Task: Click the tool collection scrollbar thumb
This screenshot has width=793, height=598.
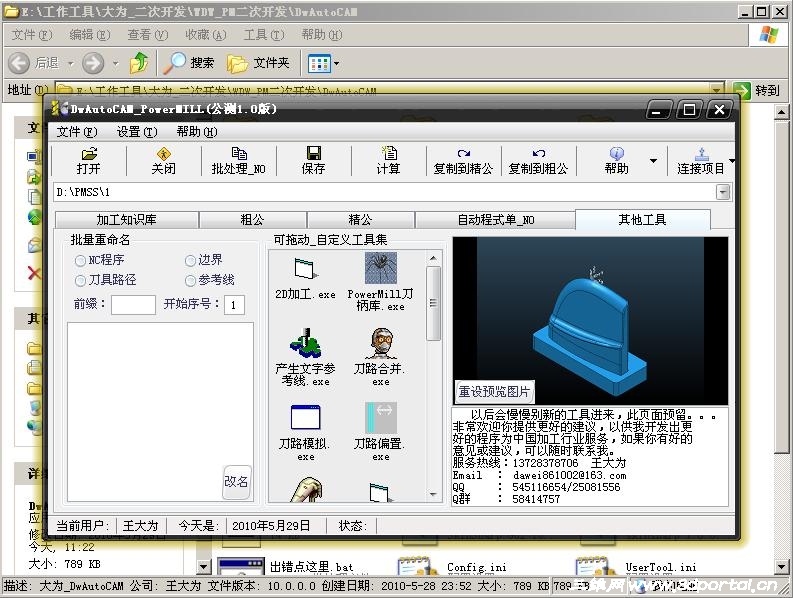Action: pyautogui.click(x=433, y=303)
